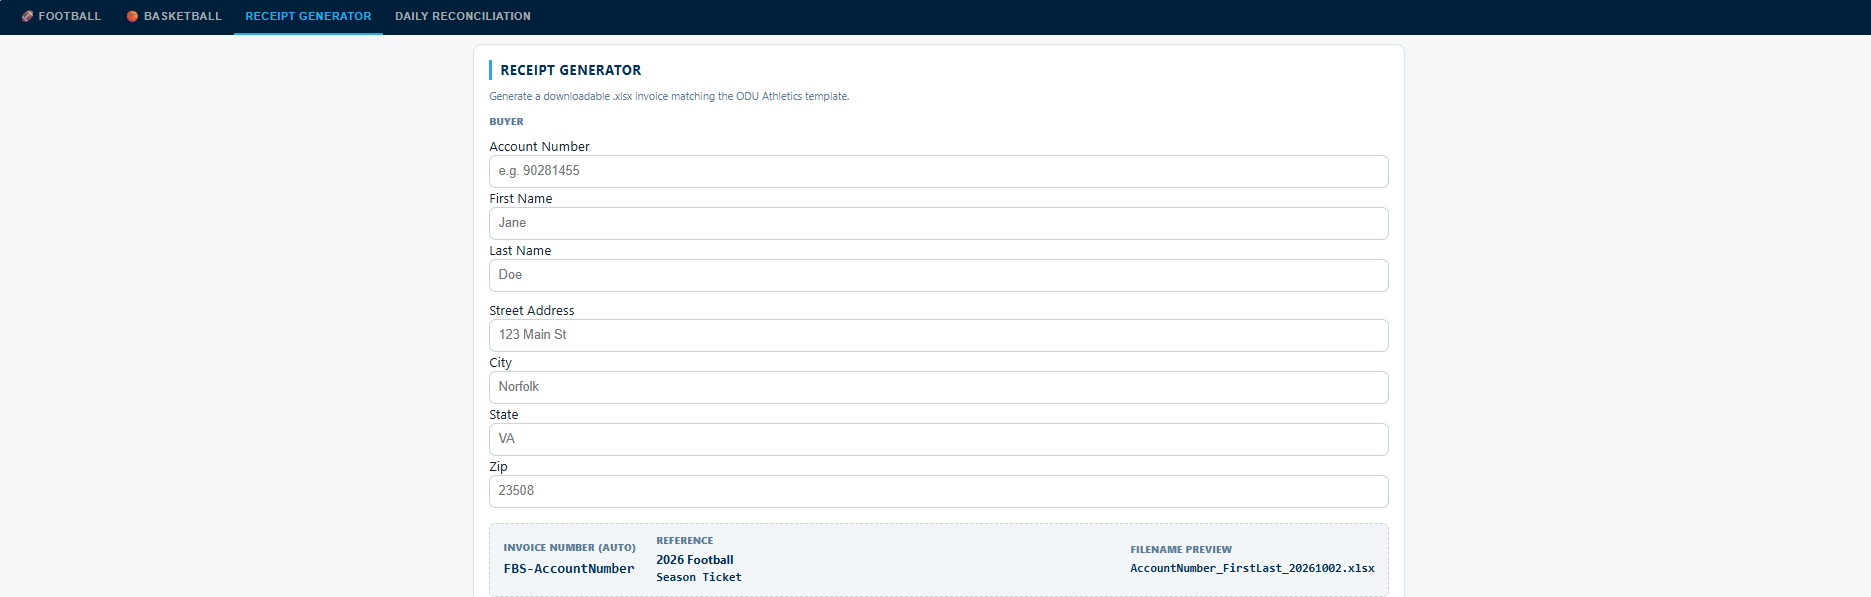The height and width of the screenshot is (597, 1871).
Task: Click the filename preview AccountNumber_FirstLast_20261002.xlsx
Action: [1252, 568]
